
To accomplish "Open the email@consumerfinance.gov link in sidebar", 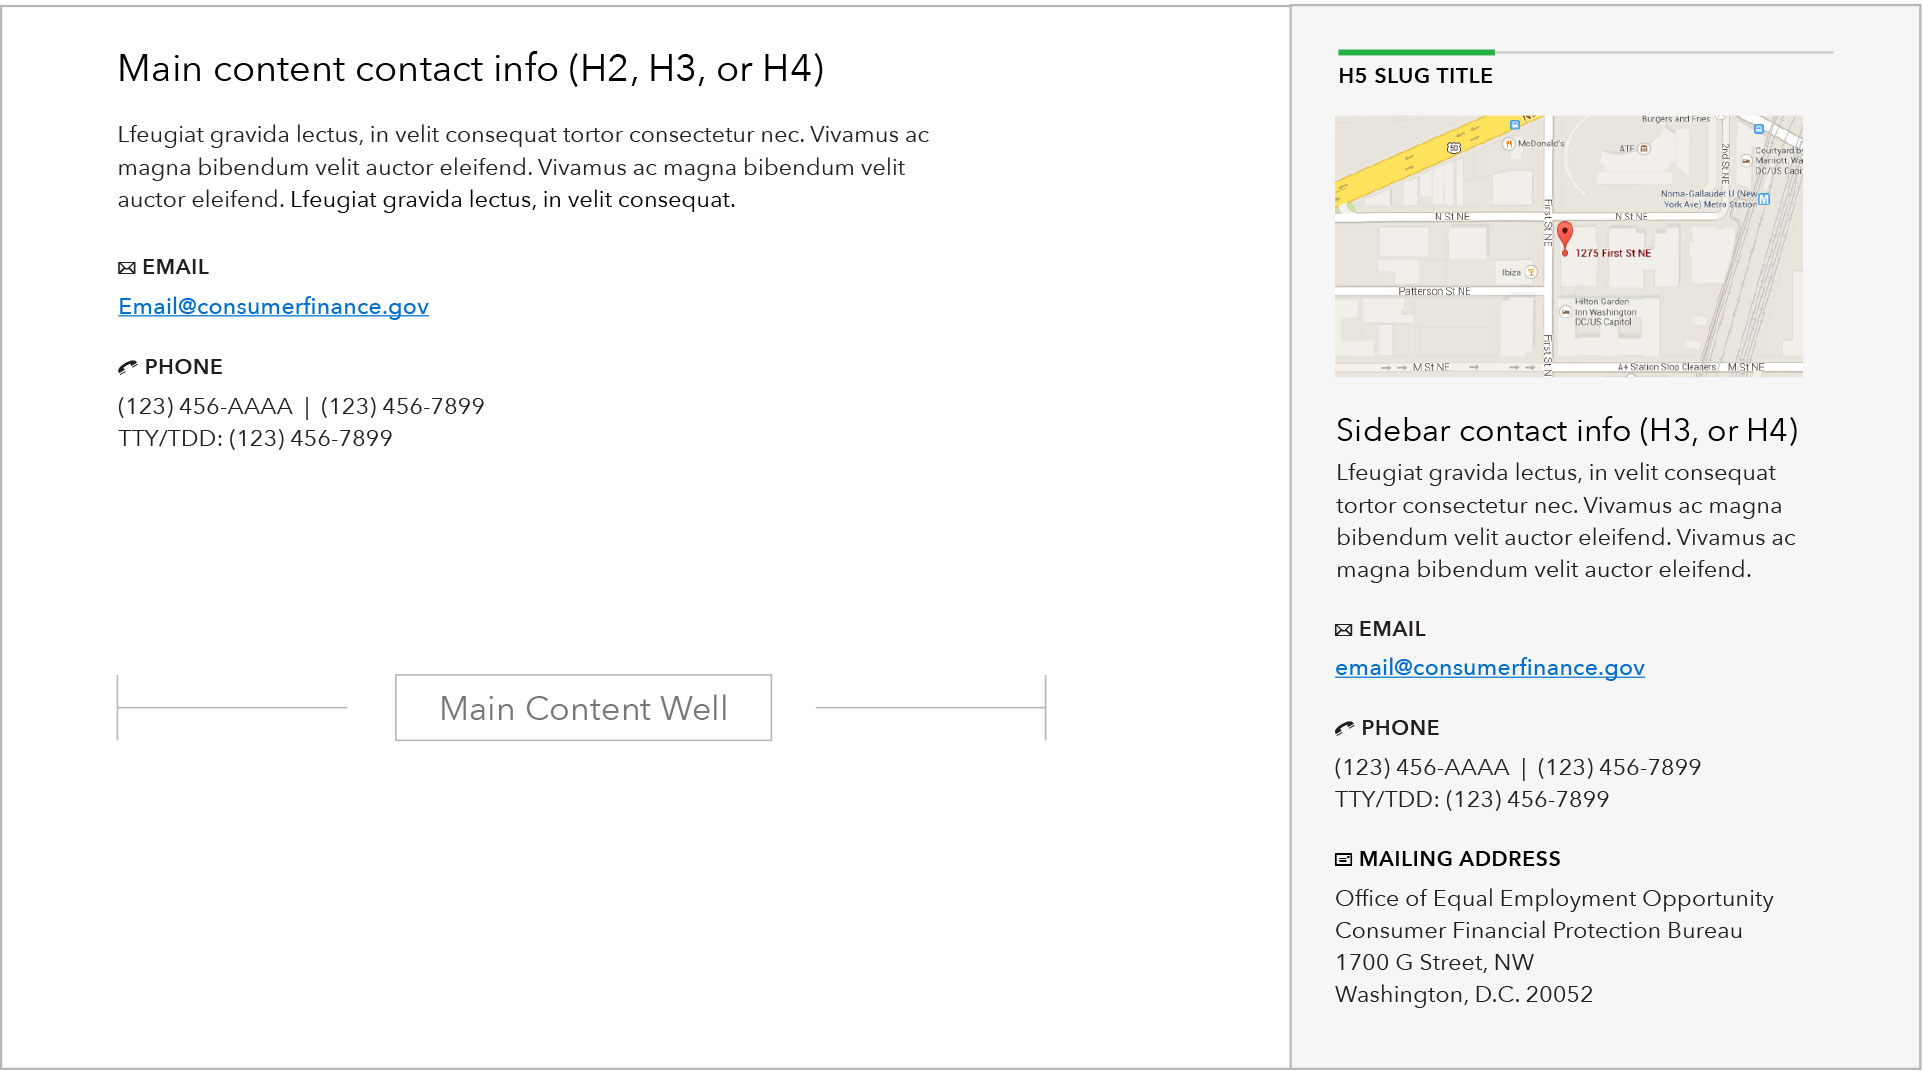I will (x=1489, y=668).
